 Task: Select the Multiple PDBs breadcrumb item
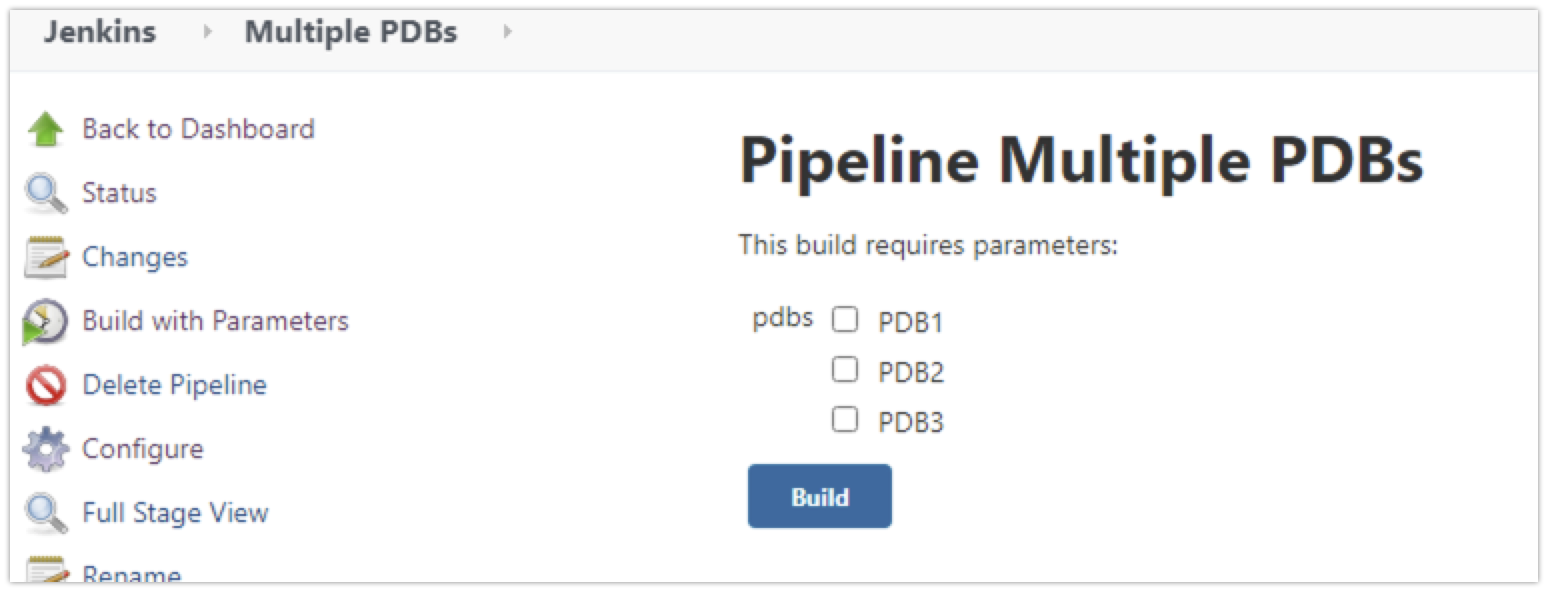[x=350, y=32]
